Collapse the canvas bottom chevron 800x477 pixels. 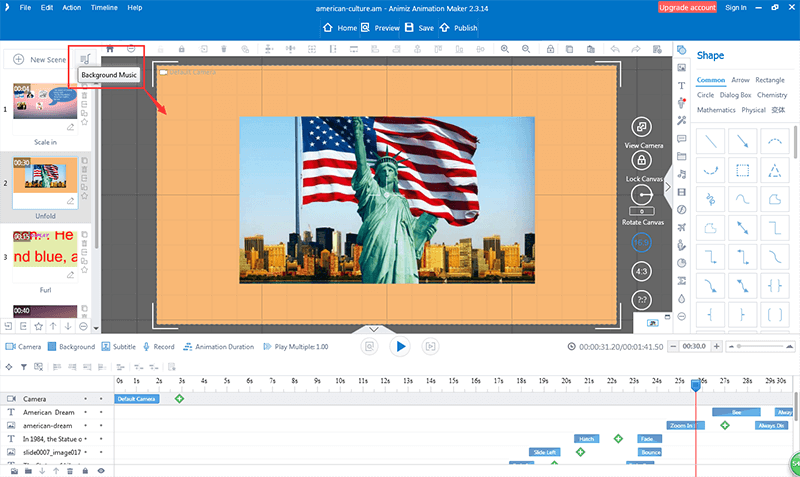pos(374,329)
